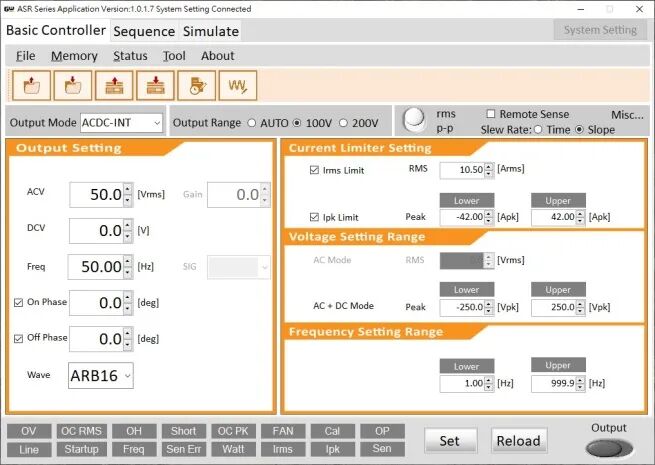The width and height of the screenshot is (655, 465).
Task: Open the Output Mode ACDC-INT dropdown
Action: (121, 123)
